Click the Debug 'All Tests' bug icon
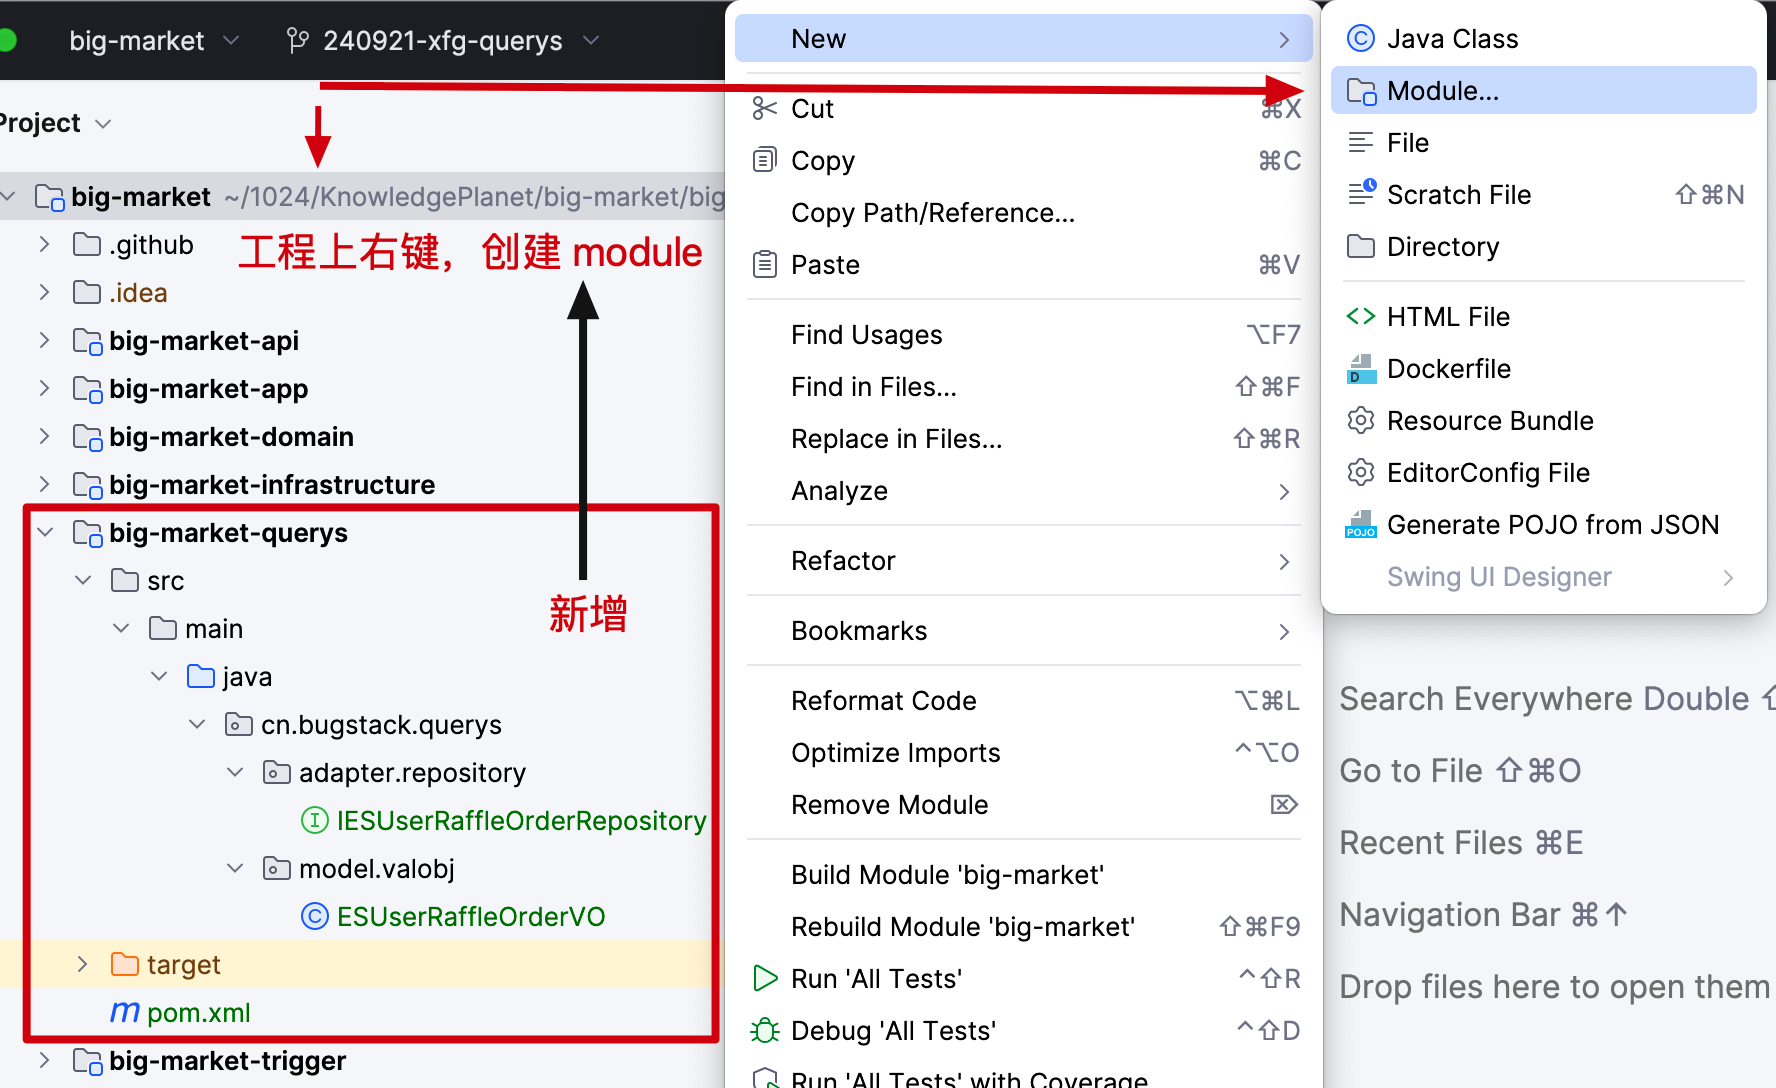1776x1088 pixels. 765,1031
